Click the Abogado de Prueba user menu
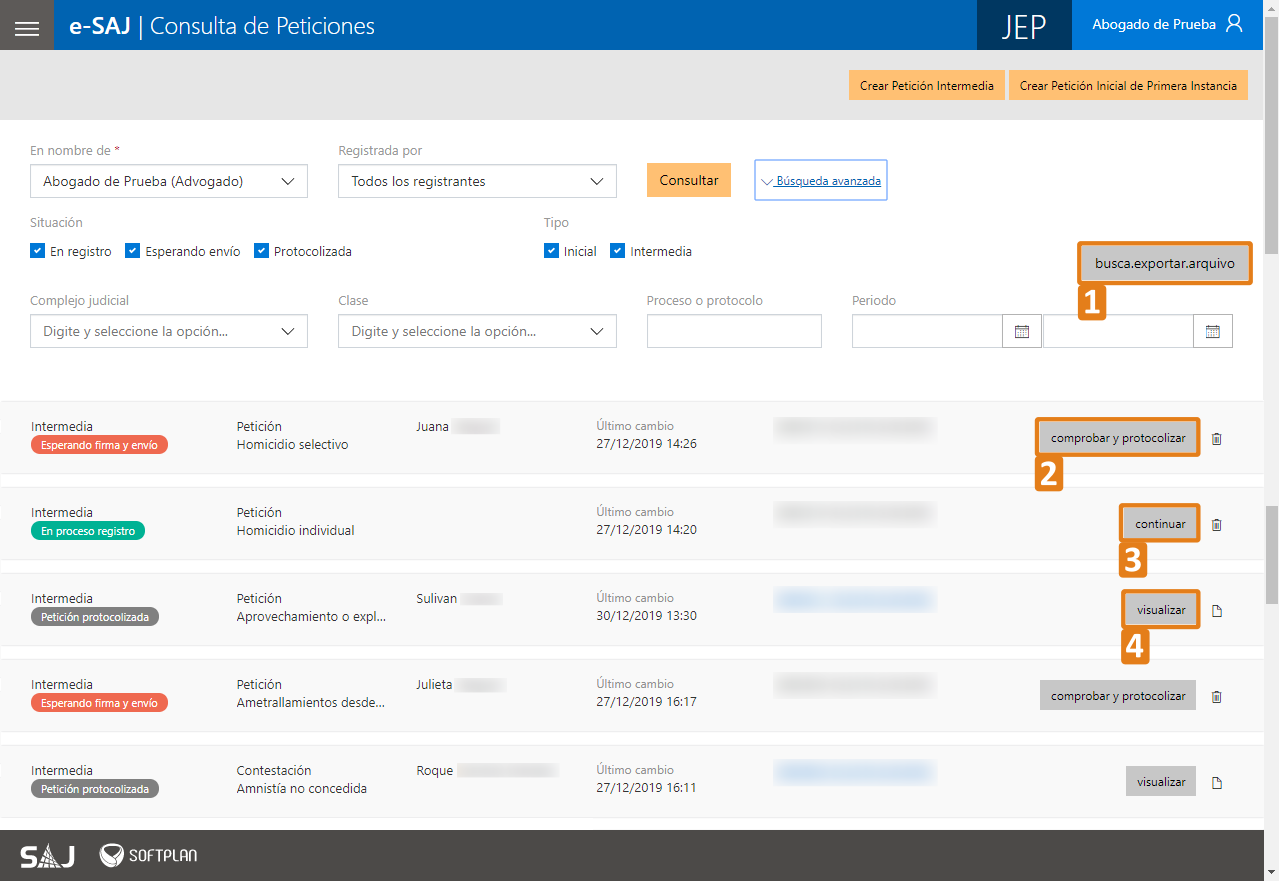 (x=1168, y=25)
